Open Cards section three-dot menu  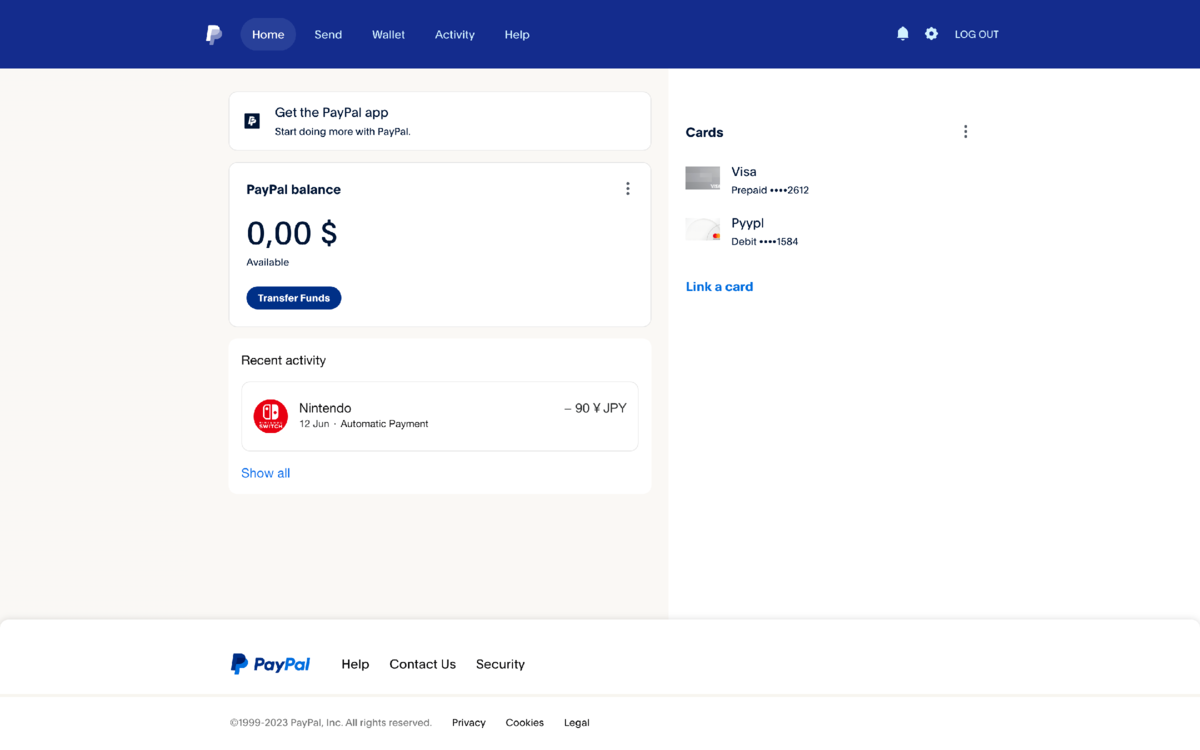[x=965, y=132]
